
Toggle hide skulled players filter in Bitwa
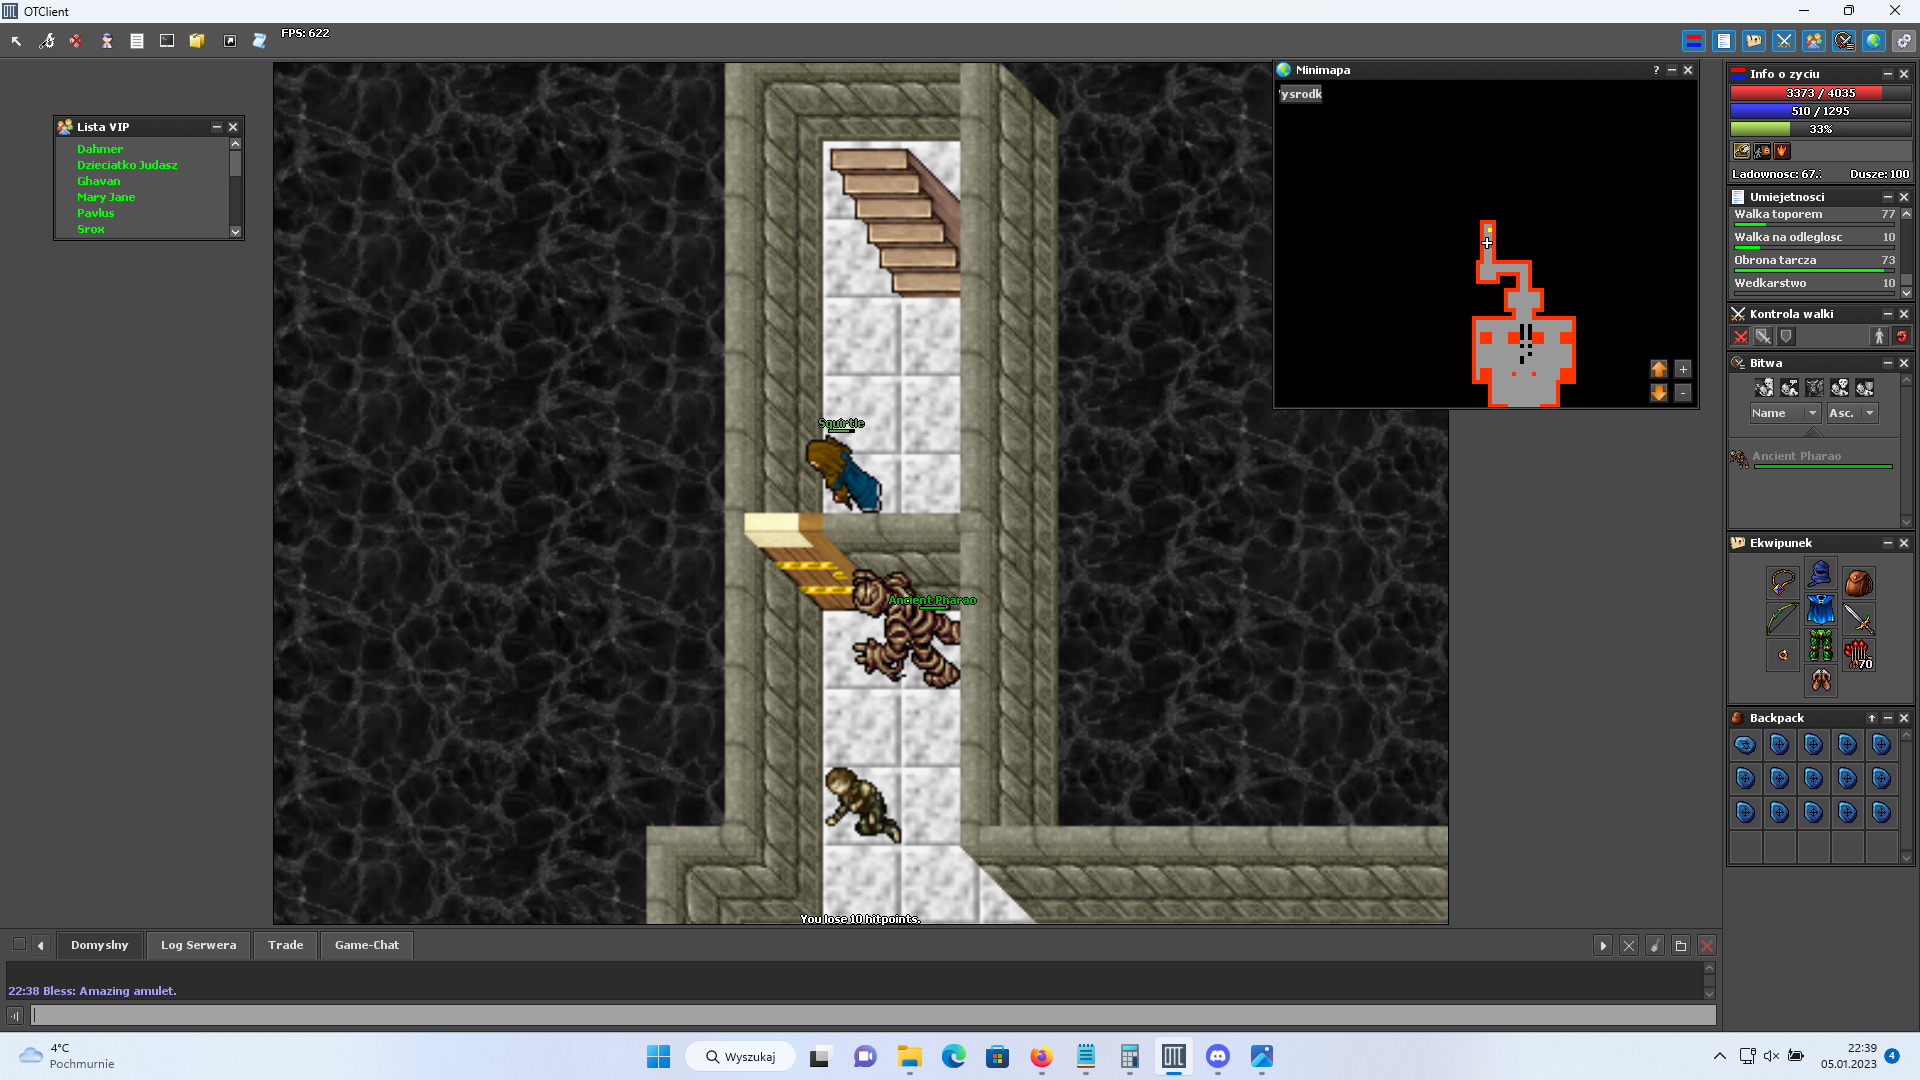[x=1839, y=388]
